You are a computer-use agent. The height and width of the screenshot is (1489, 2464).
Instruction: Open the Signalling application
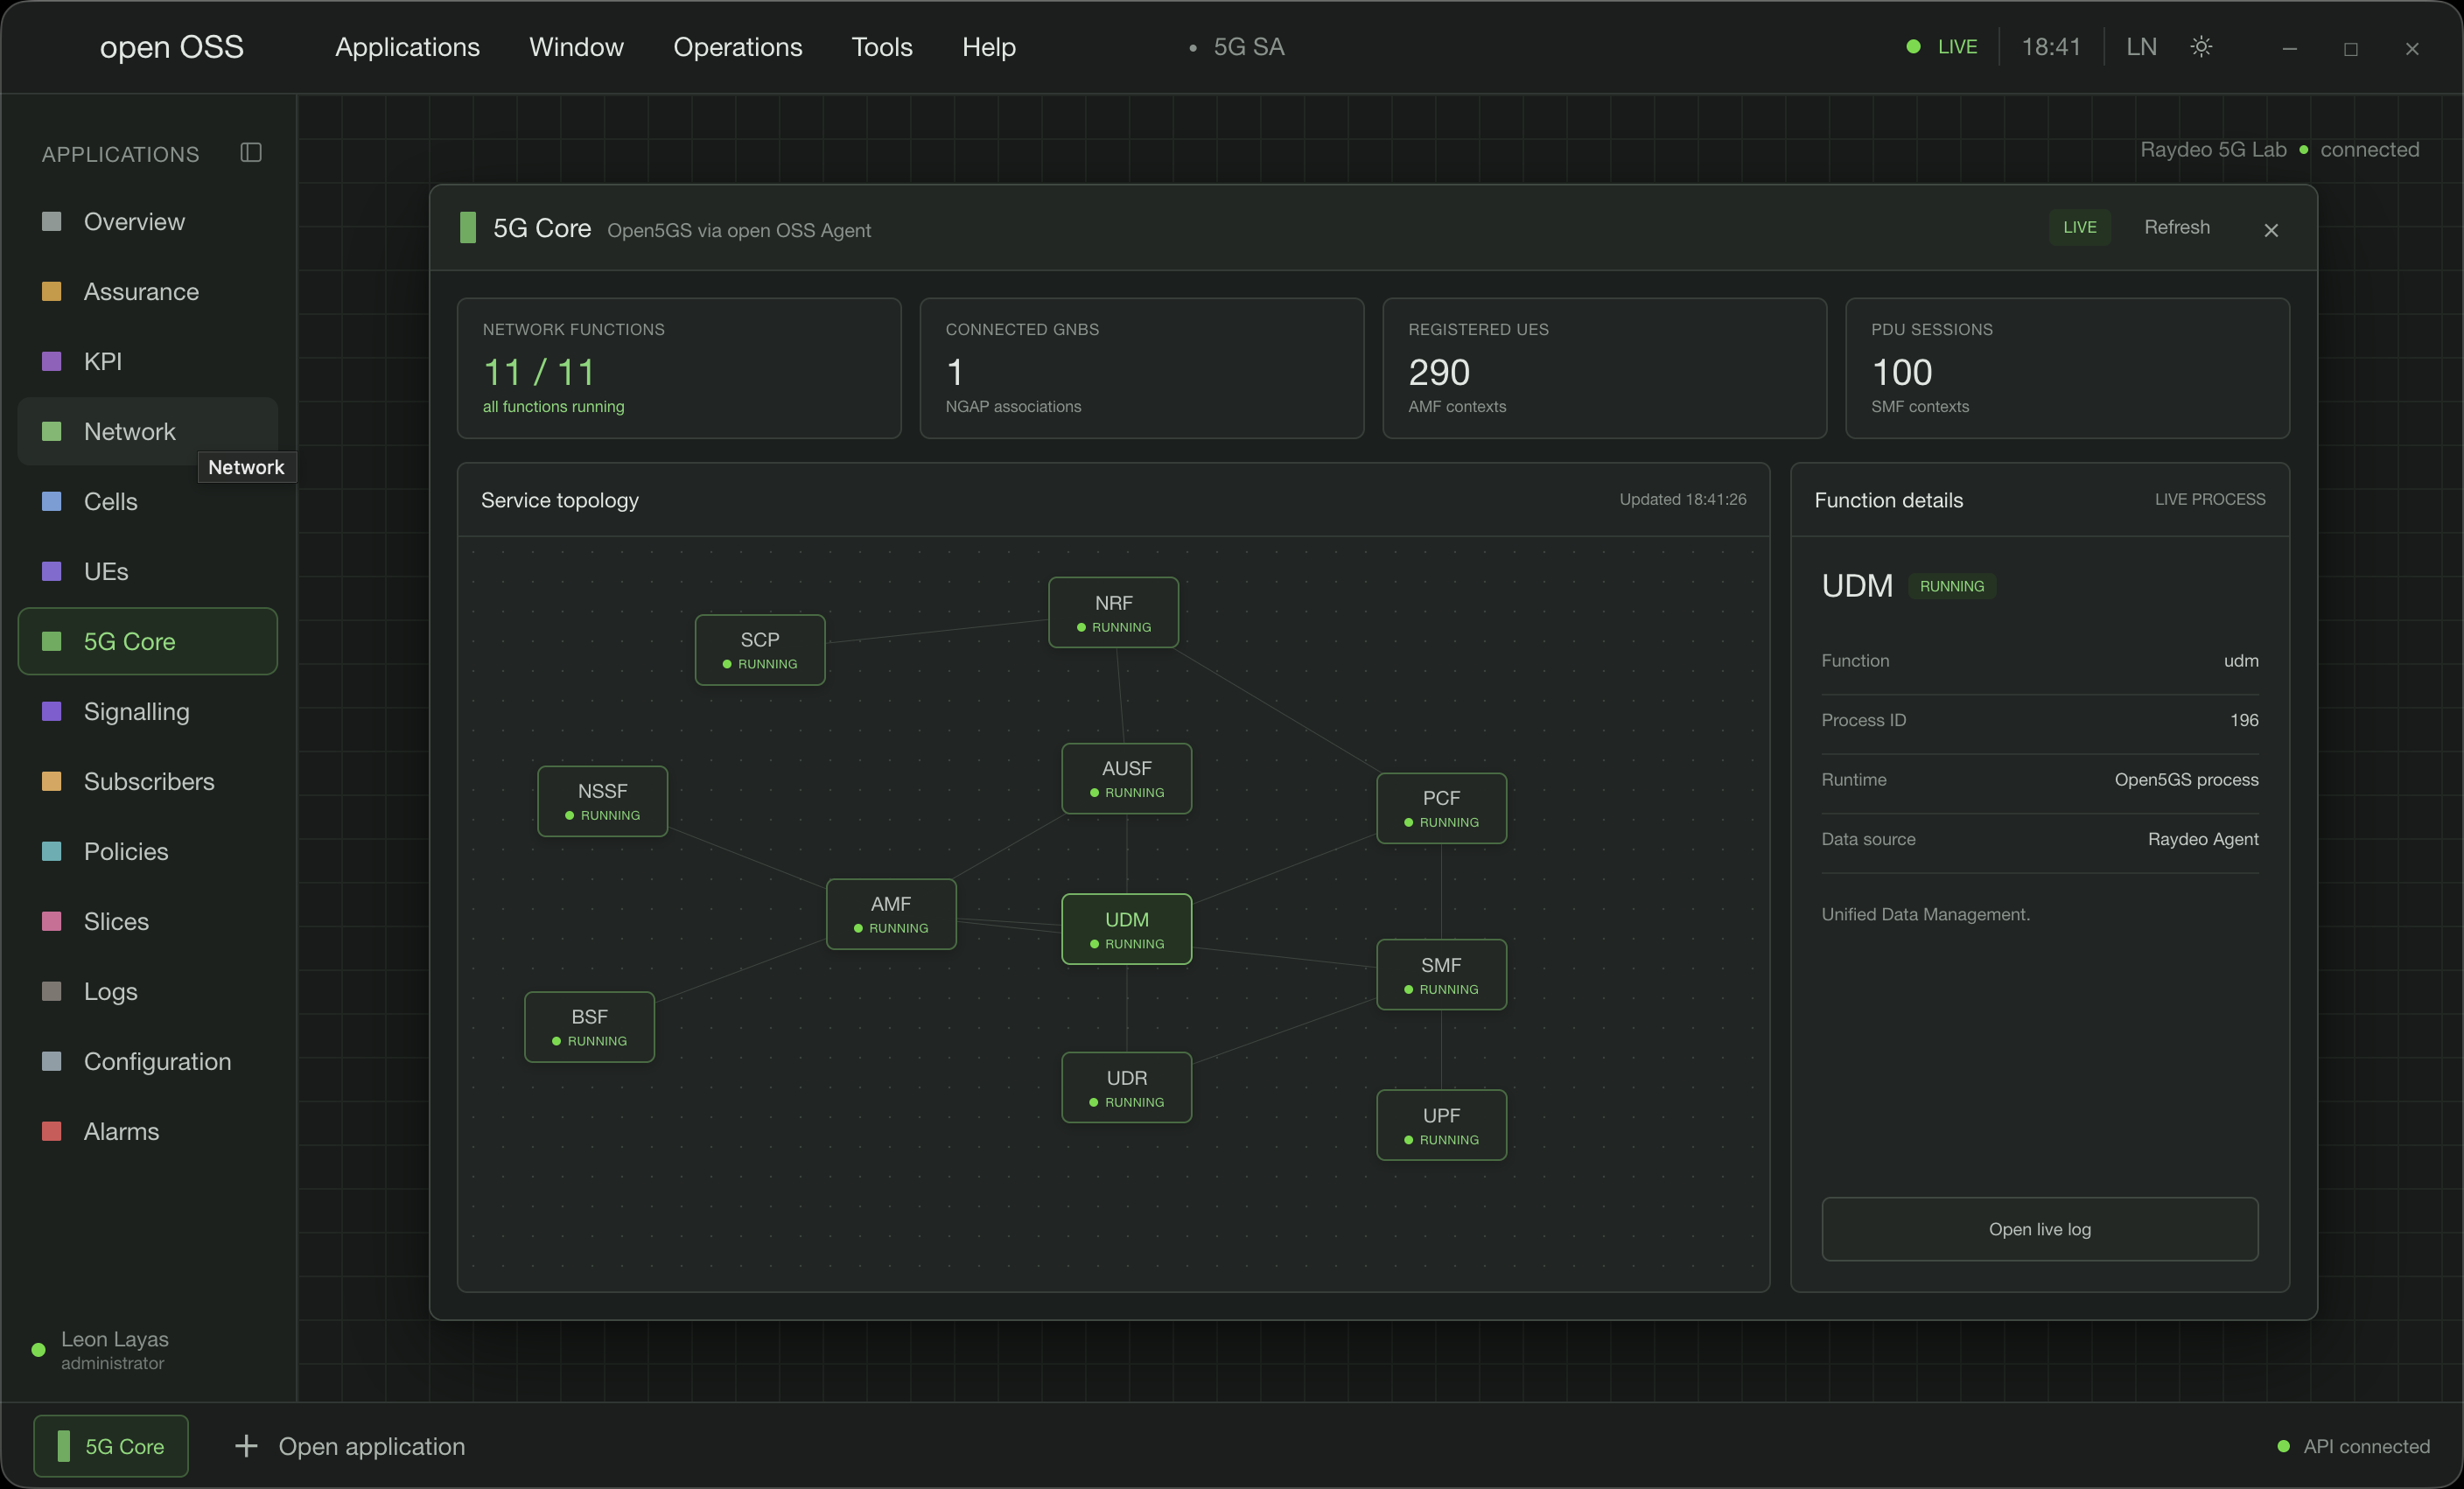pyautogui.click(x=148, y=711)
